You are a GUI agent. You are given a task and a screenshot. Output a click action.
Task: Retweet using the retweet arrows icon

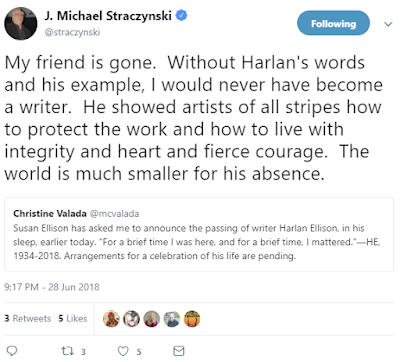pyautogui.click(x=66, y=351)
